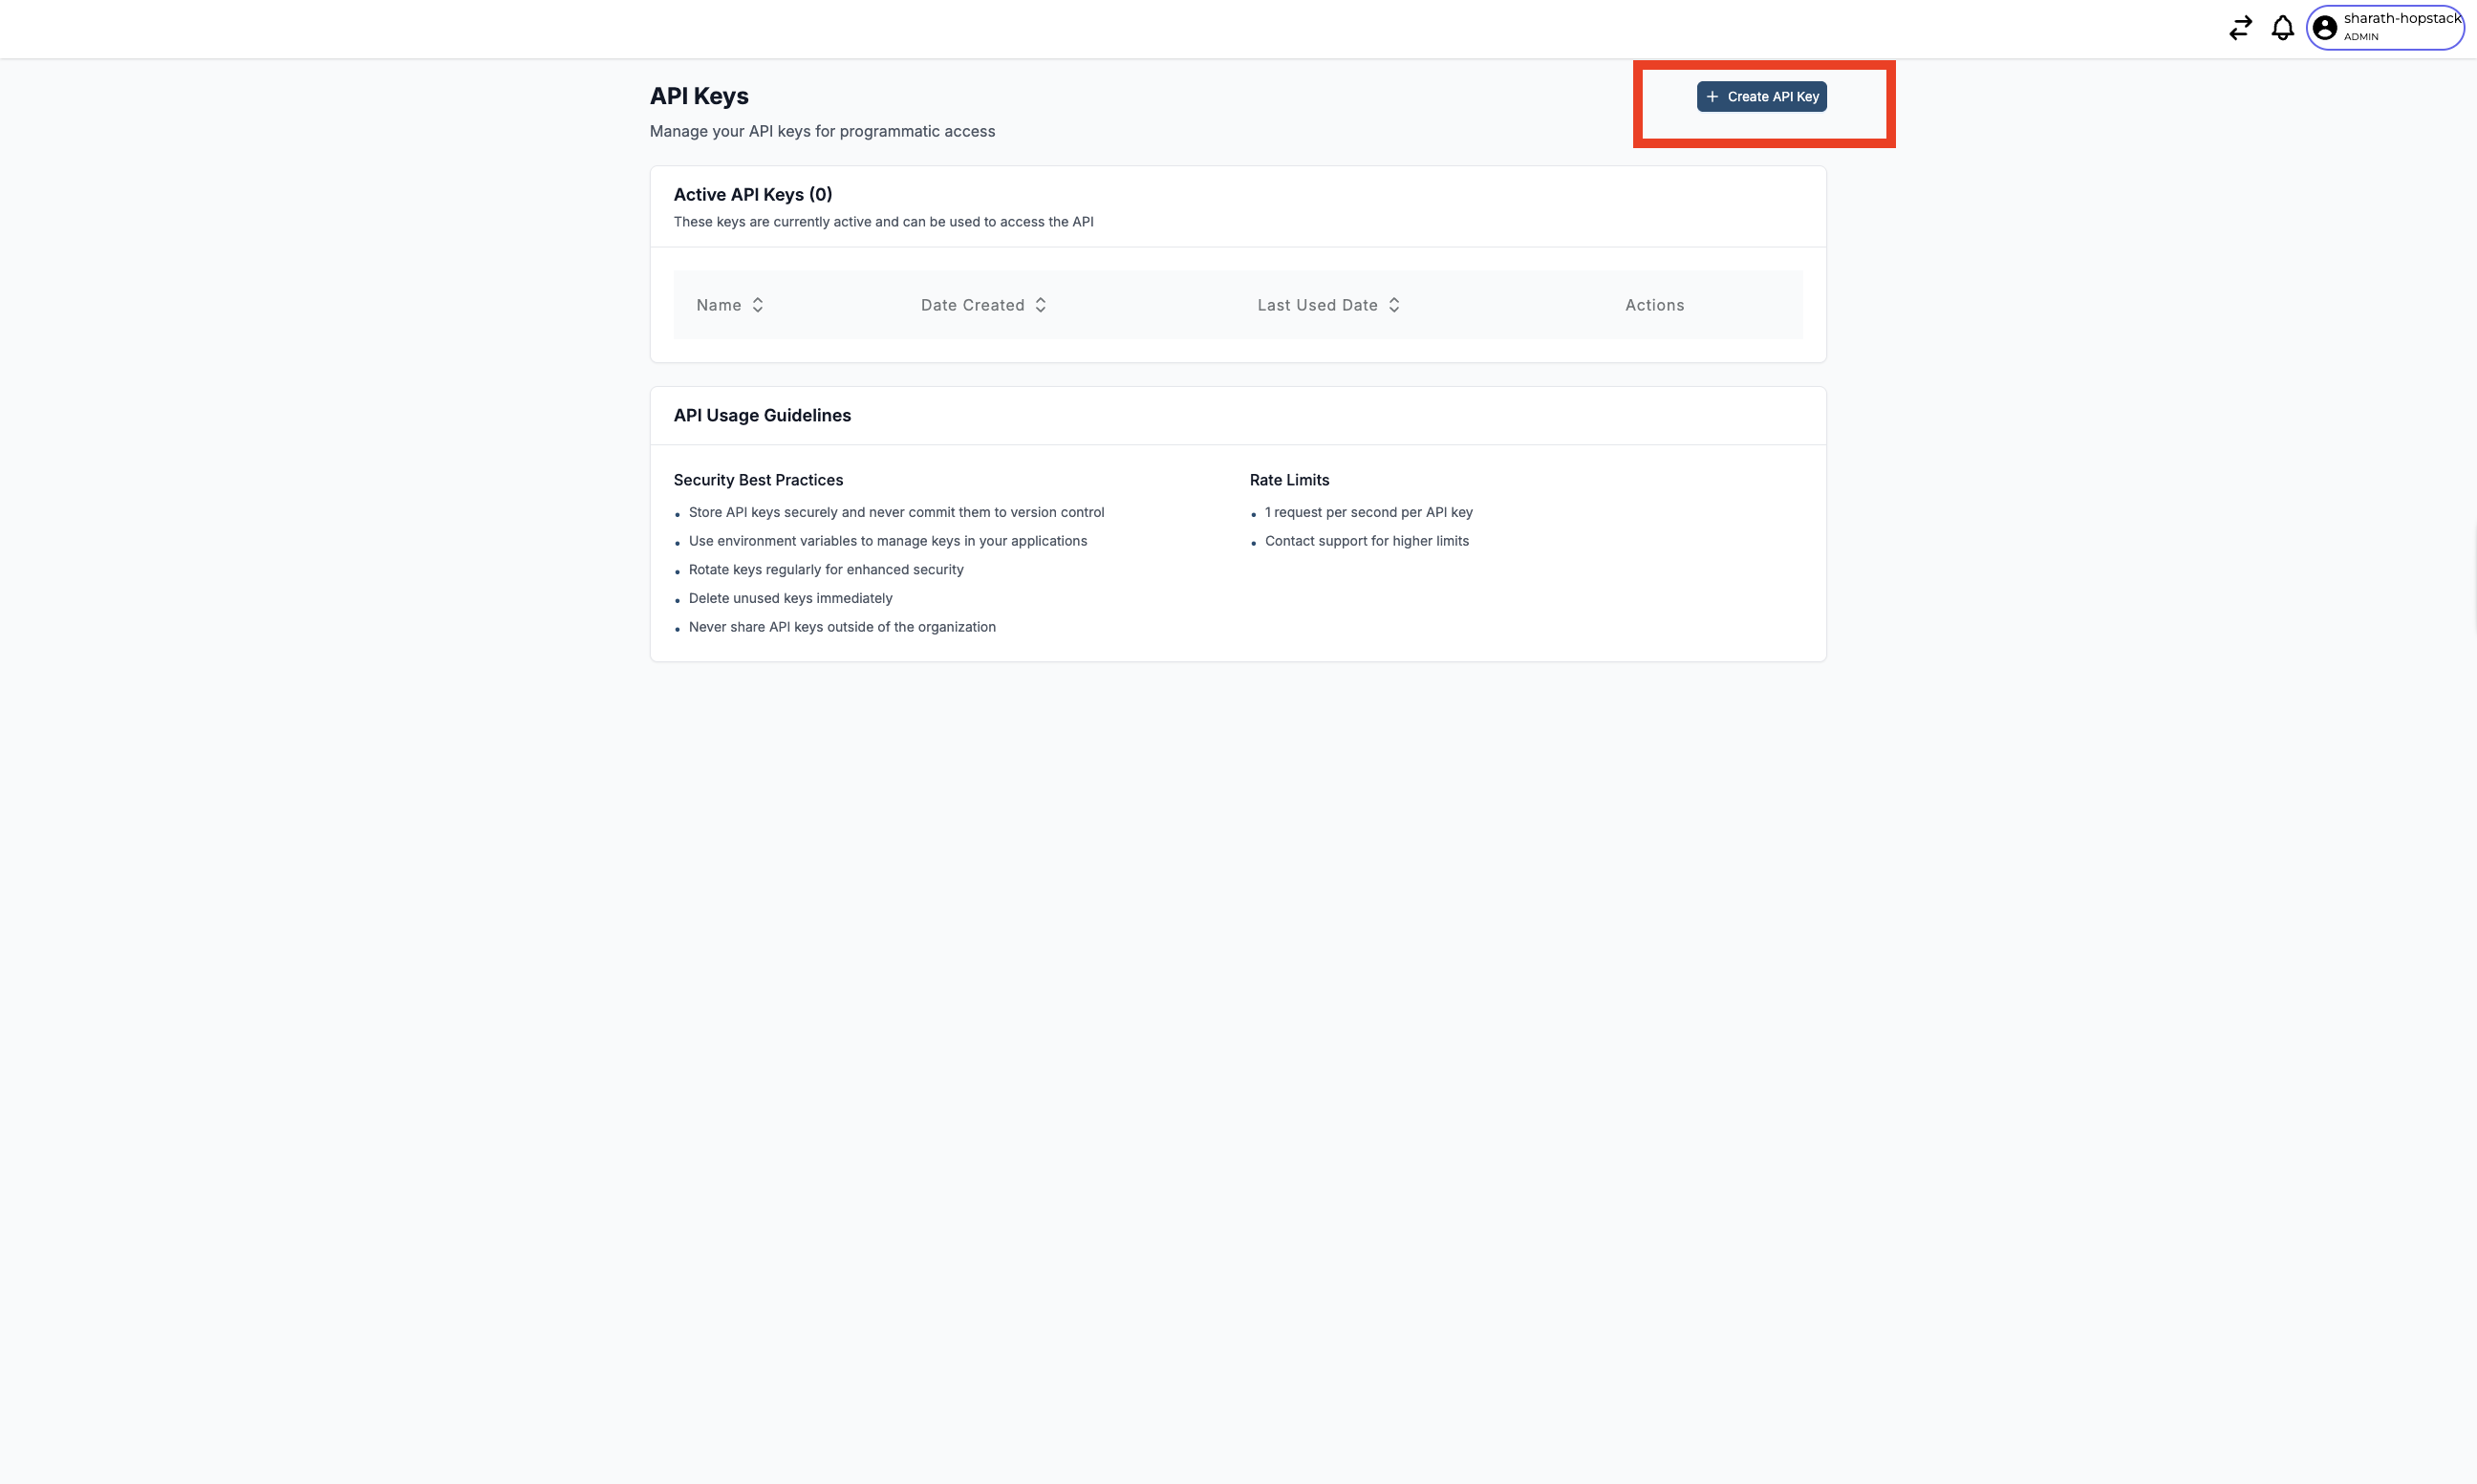Click the Date Created sort arrows icon

(1040, 305)
